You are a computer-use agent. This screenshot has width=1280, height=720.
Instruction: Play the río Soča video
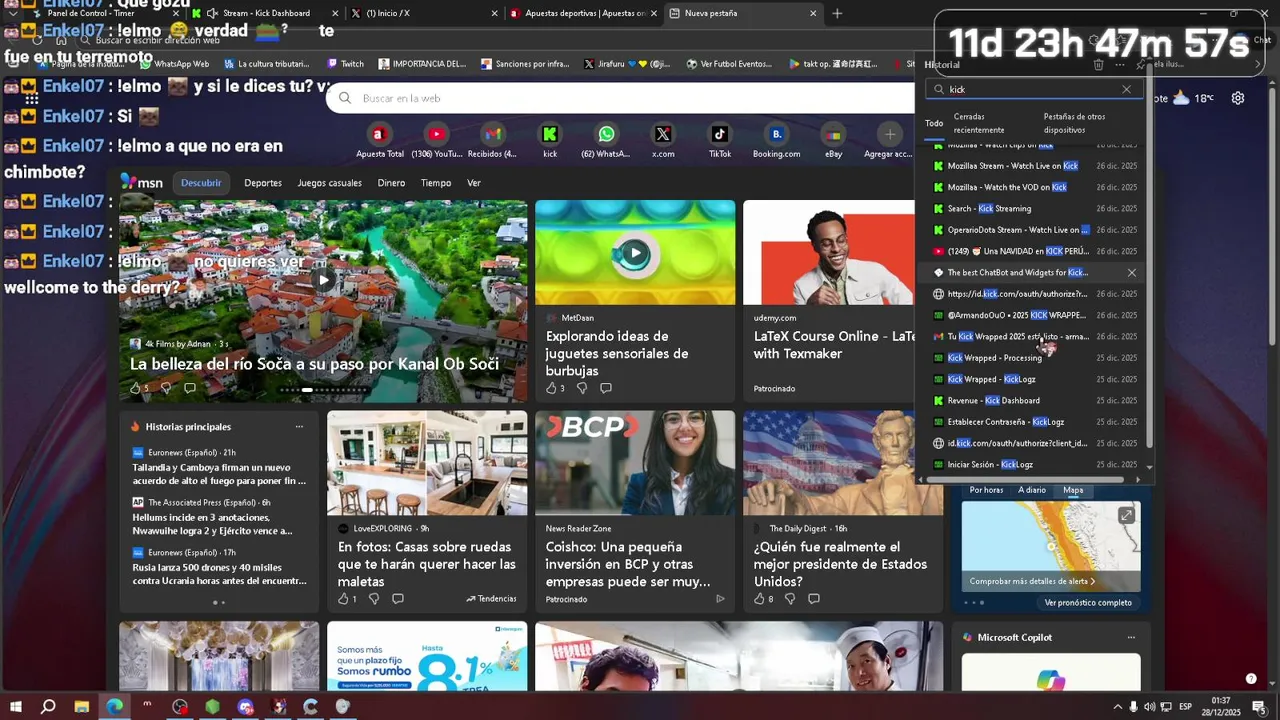click(x=323, y=281)
